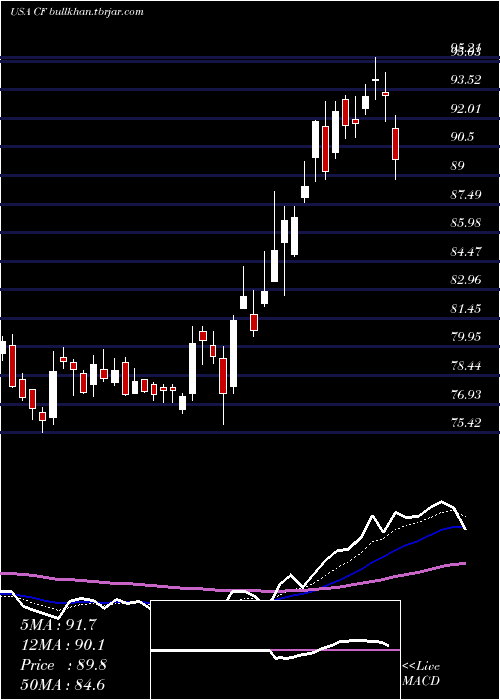Viewport: 500px width, 700px height.
Task: Click inside the MACD inset panel
Action: 275,650
